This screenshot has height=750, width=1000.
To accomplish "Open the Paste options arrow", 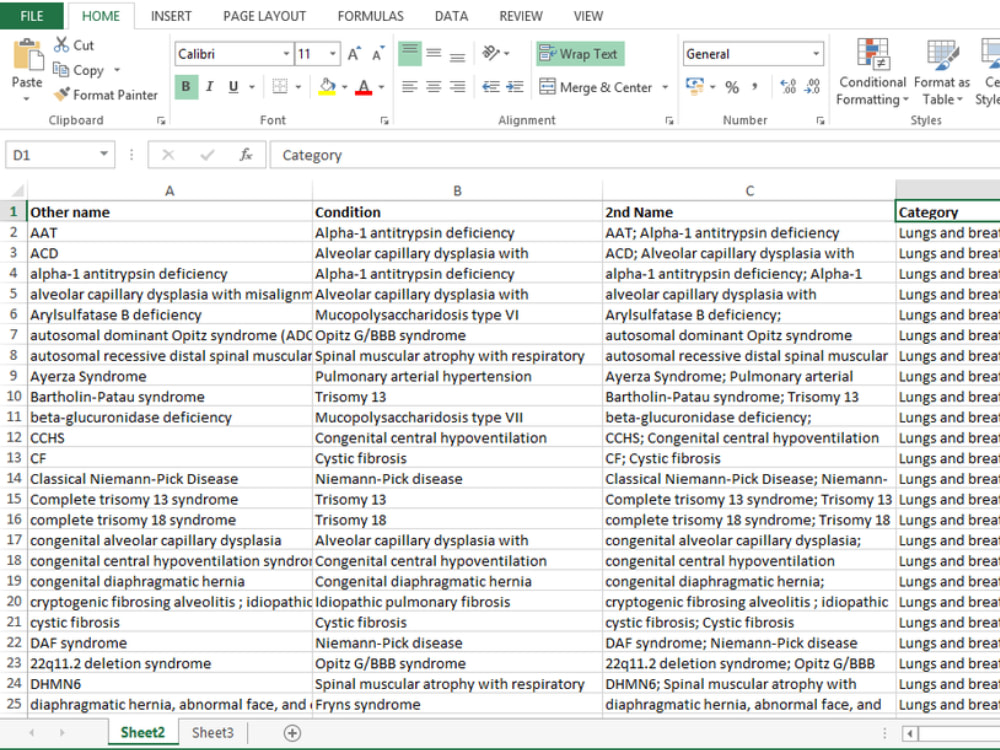I will click(x=26, y=99).
